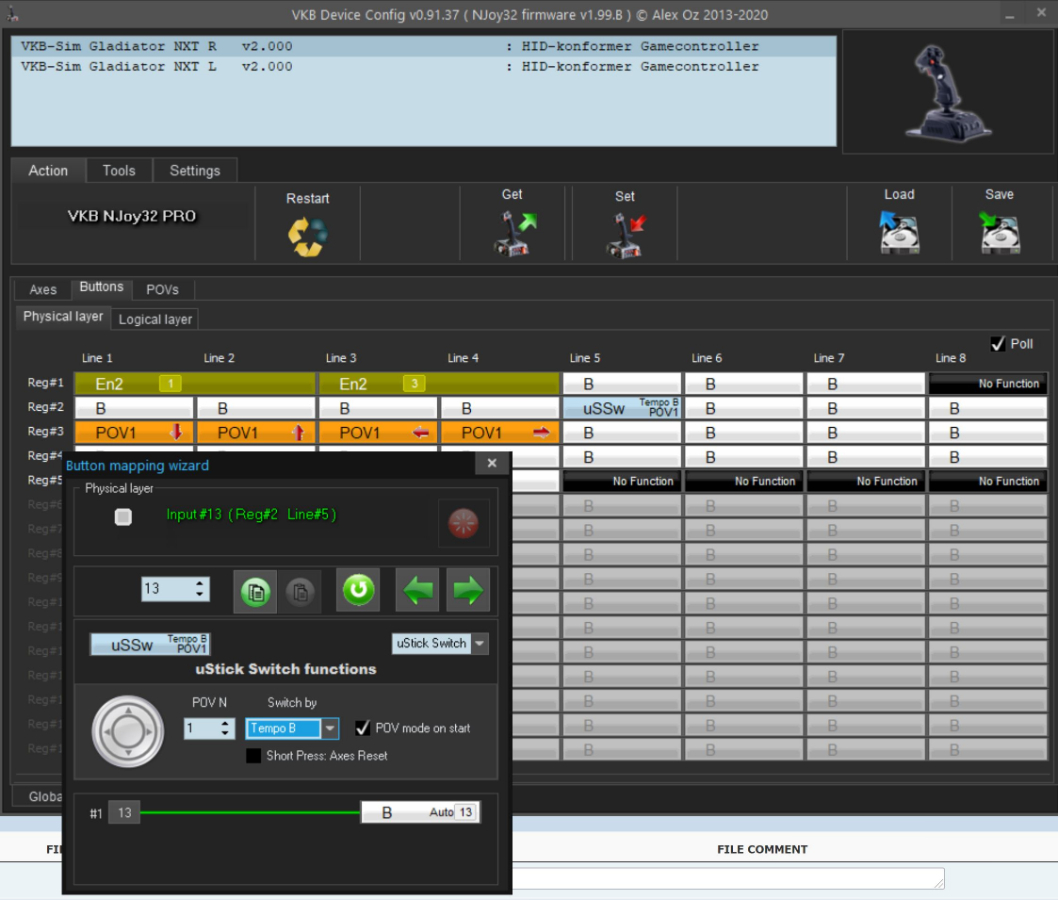Viewport: 1058px width, 900px height.
Task: Select the POV1 up-arrow cell in Reg#3
Action: pyautogui.click(x=256, y=432)
